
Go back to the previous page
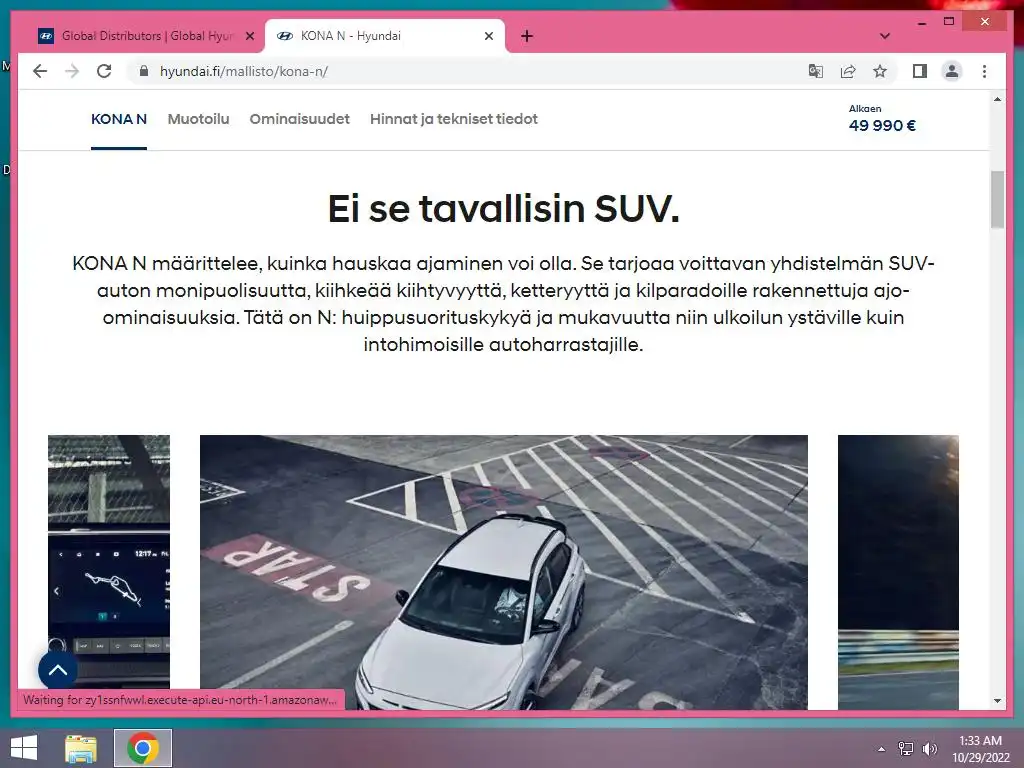(x=40, y=71)
